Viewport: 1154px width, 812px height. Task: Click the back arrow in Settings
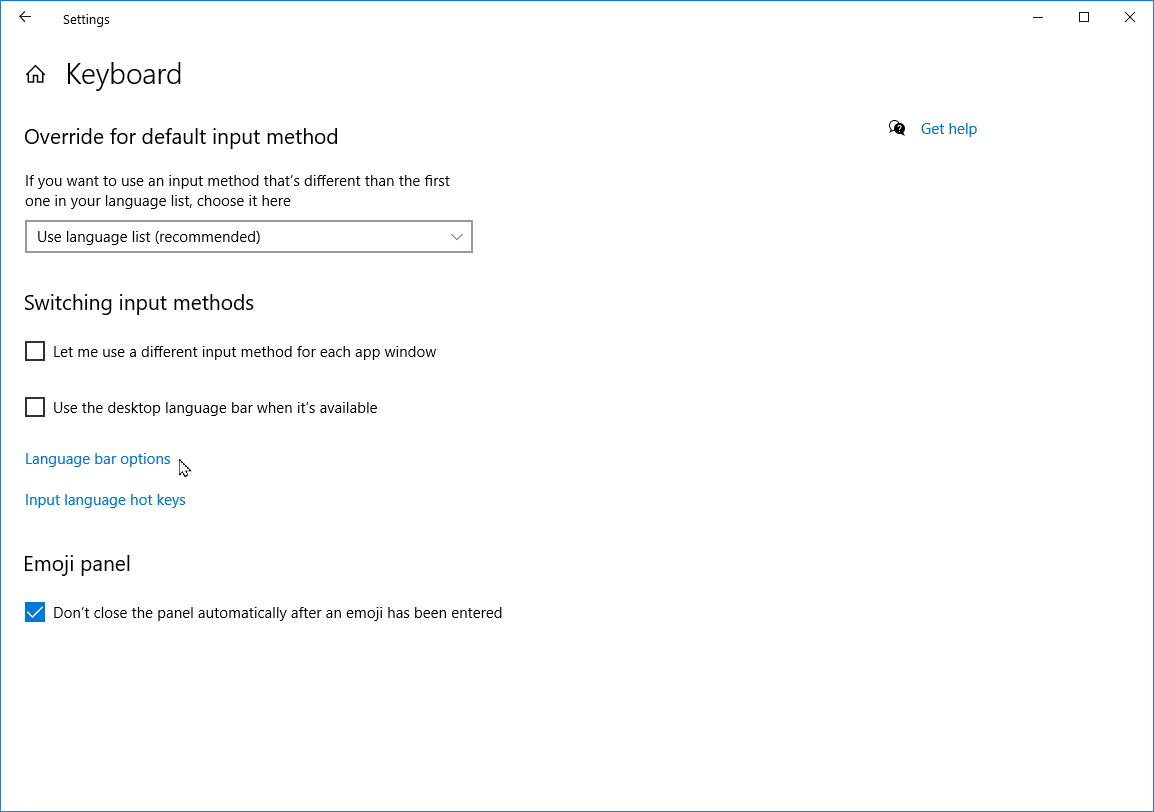[x=25, y=18]
